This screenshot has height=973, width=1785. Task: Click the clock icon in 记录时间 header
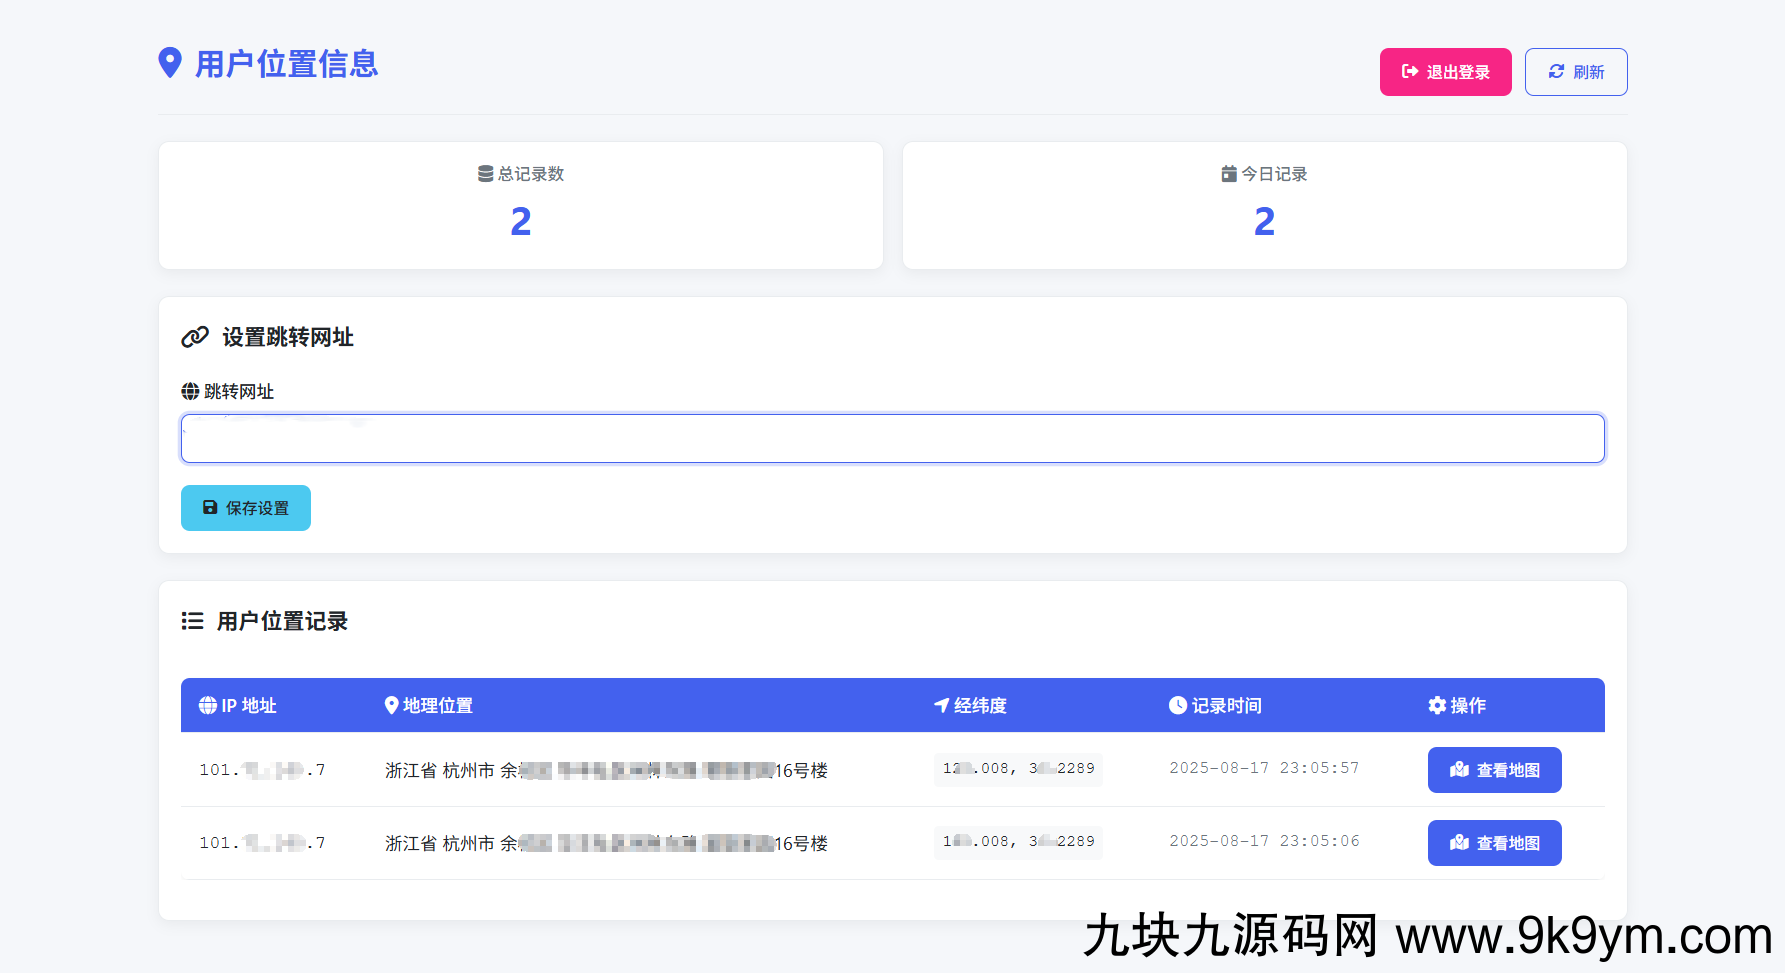tap(1178, 705)
